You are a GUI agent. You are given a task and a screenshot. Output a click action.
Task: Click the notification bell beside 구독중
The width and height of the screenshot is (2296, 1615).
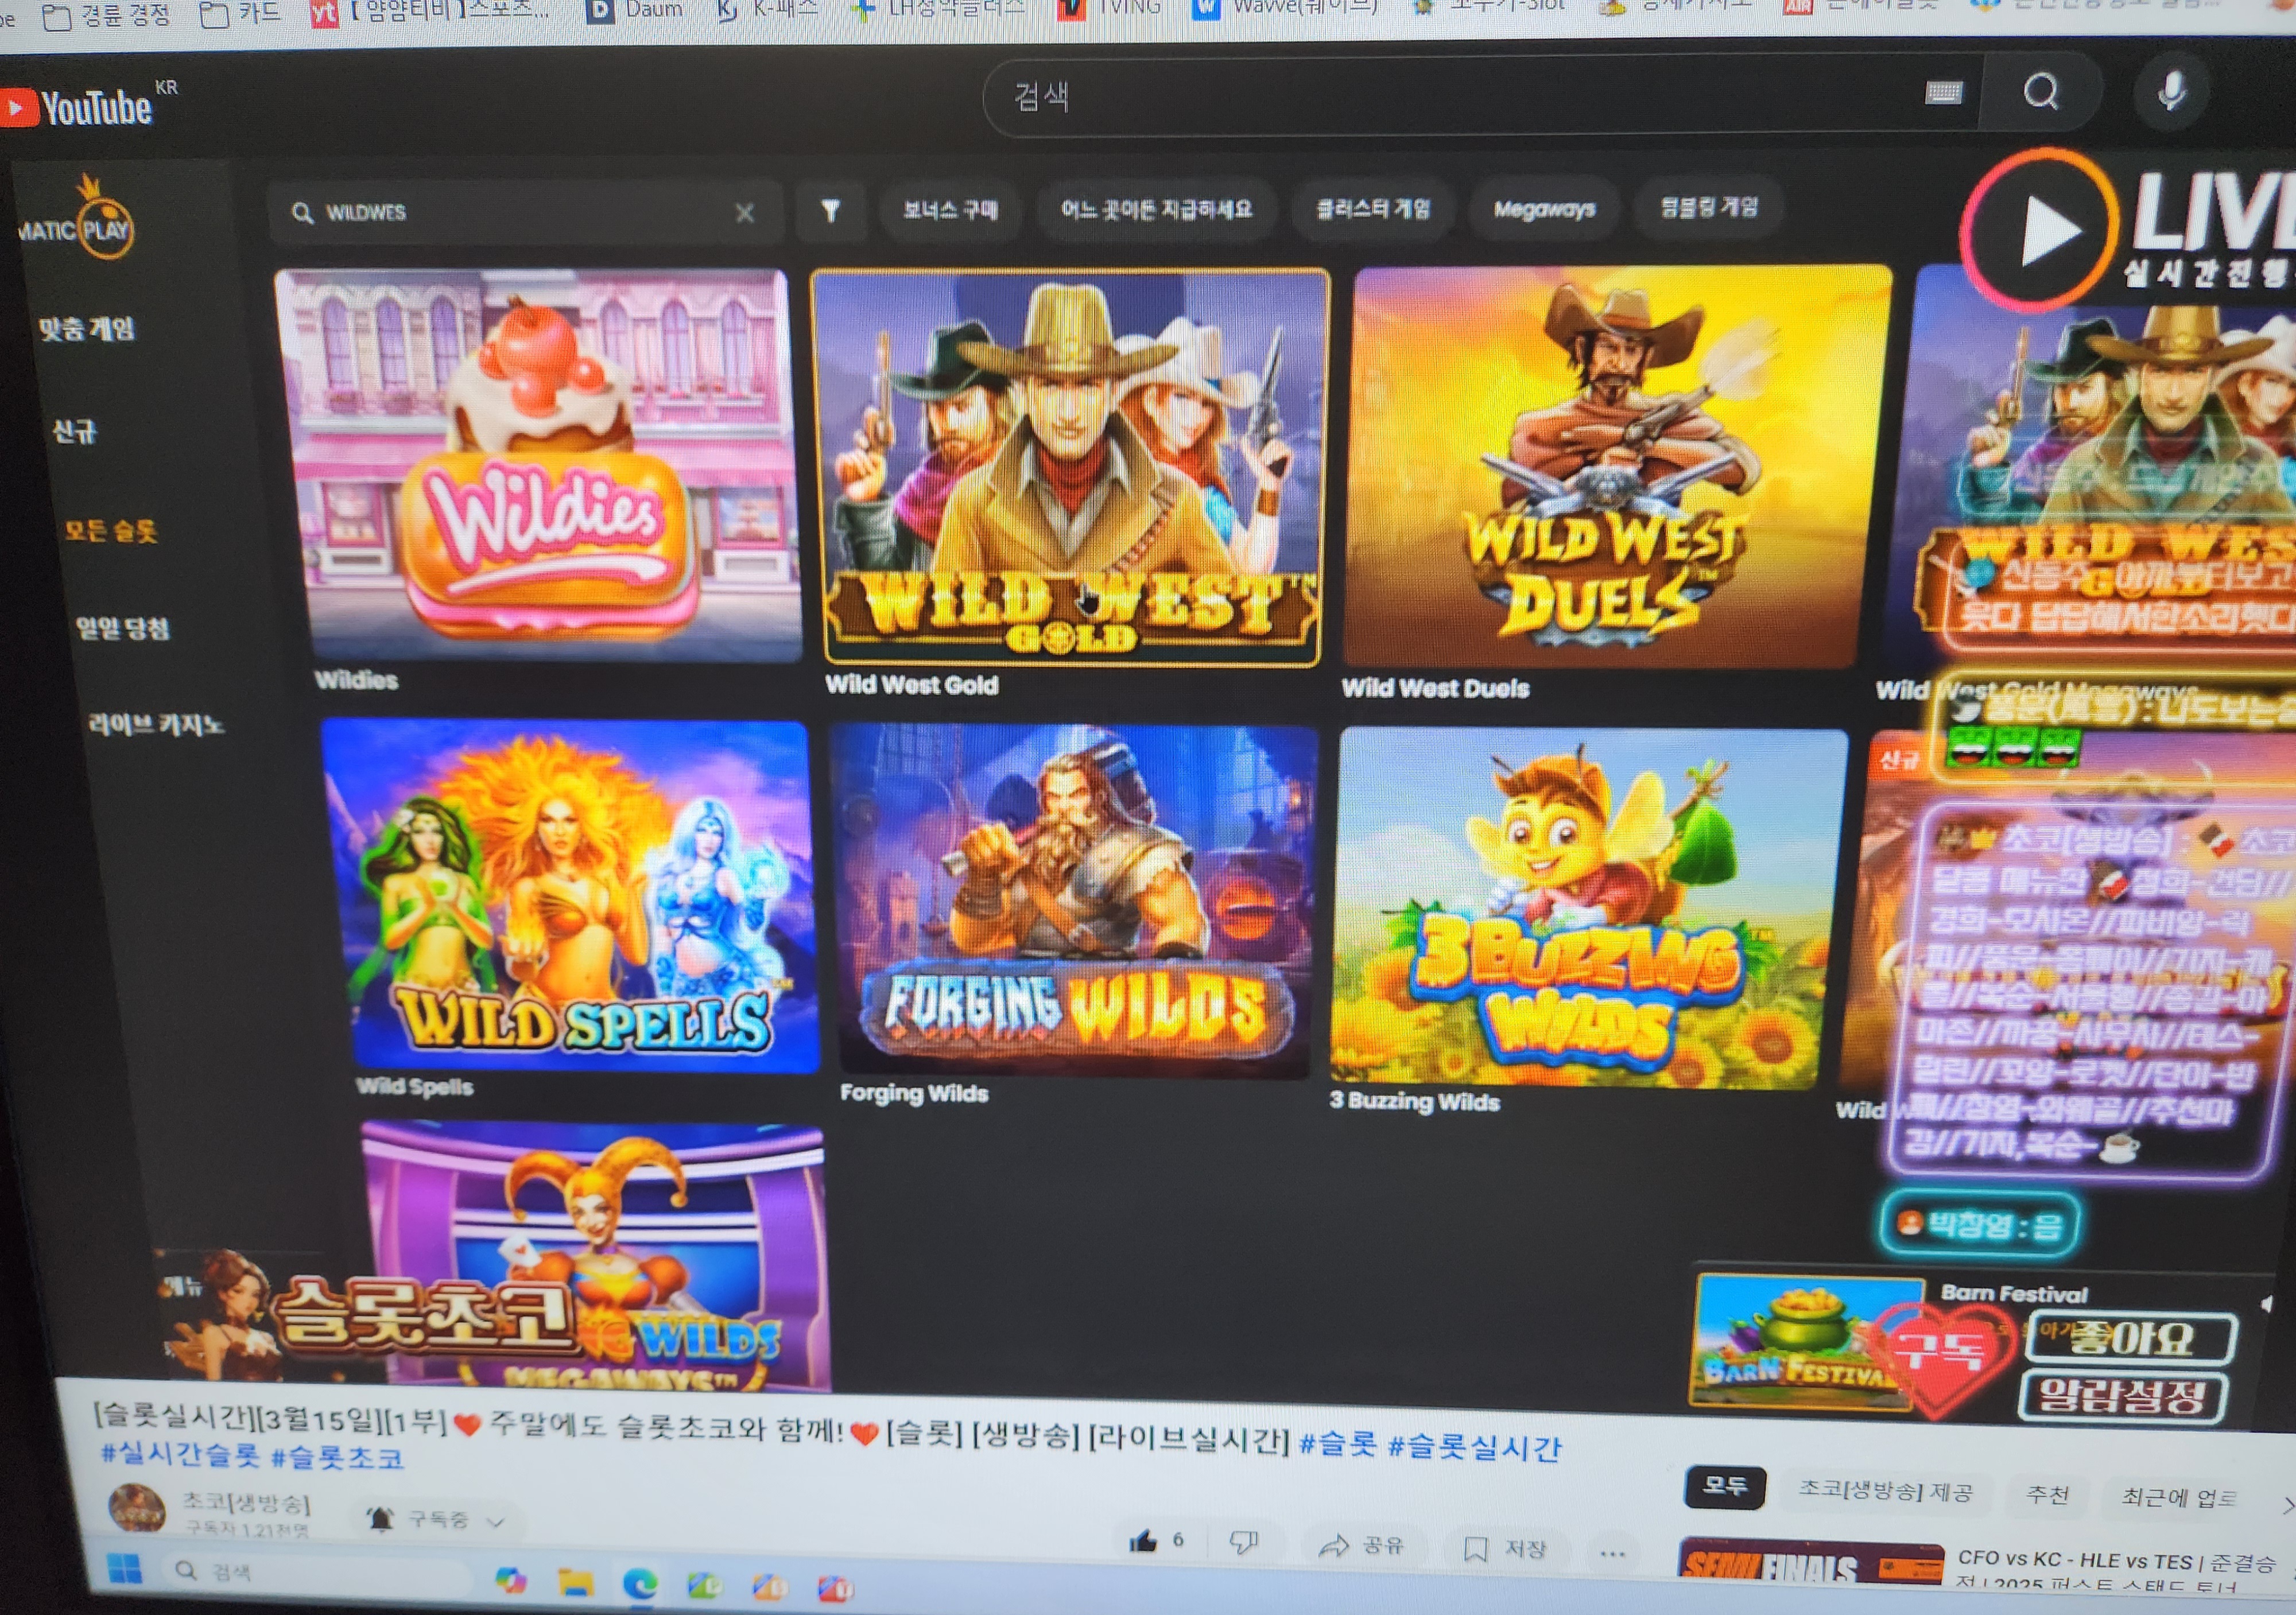point(380,1519)
